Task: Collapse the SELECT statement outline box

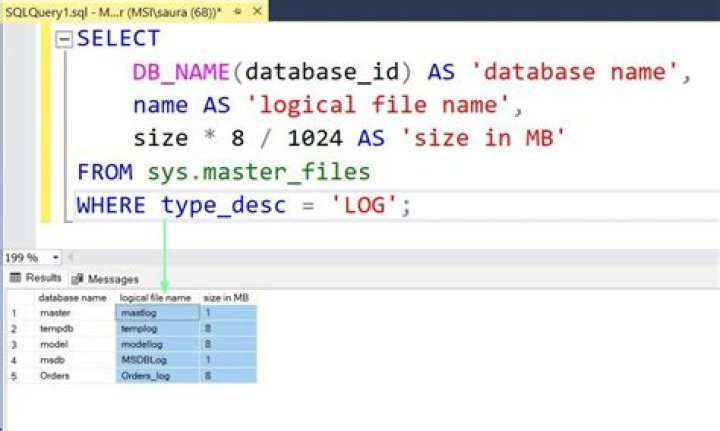Action: coord(64,39)
